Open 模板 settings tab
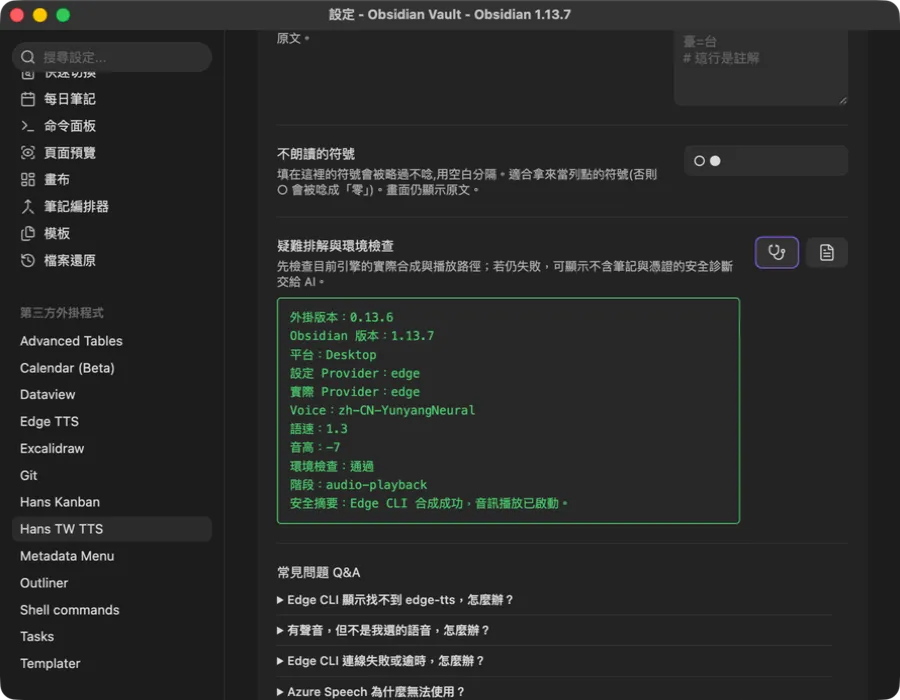Screen dimensions: 900x700 click(112, 234)
